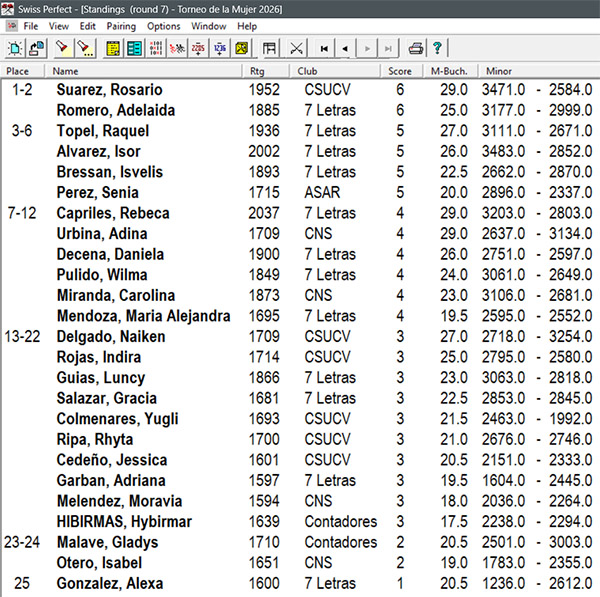Open the Pairing menu
Image resolution: width=600 pixels, height=597 pixels.
[x=122, y=26]
